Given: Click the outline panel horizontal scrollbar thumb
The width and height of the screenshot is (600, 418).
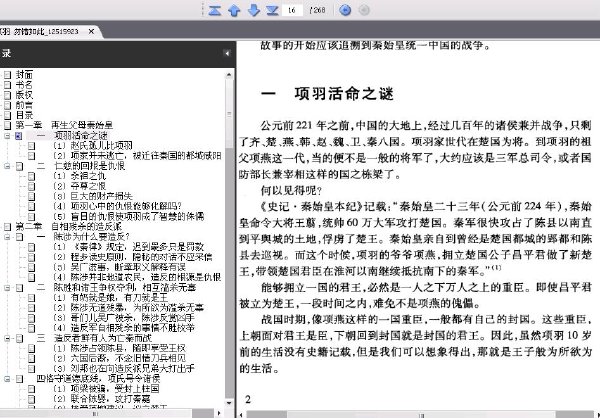Looking at the screenshot, I should pos(96,413).
